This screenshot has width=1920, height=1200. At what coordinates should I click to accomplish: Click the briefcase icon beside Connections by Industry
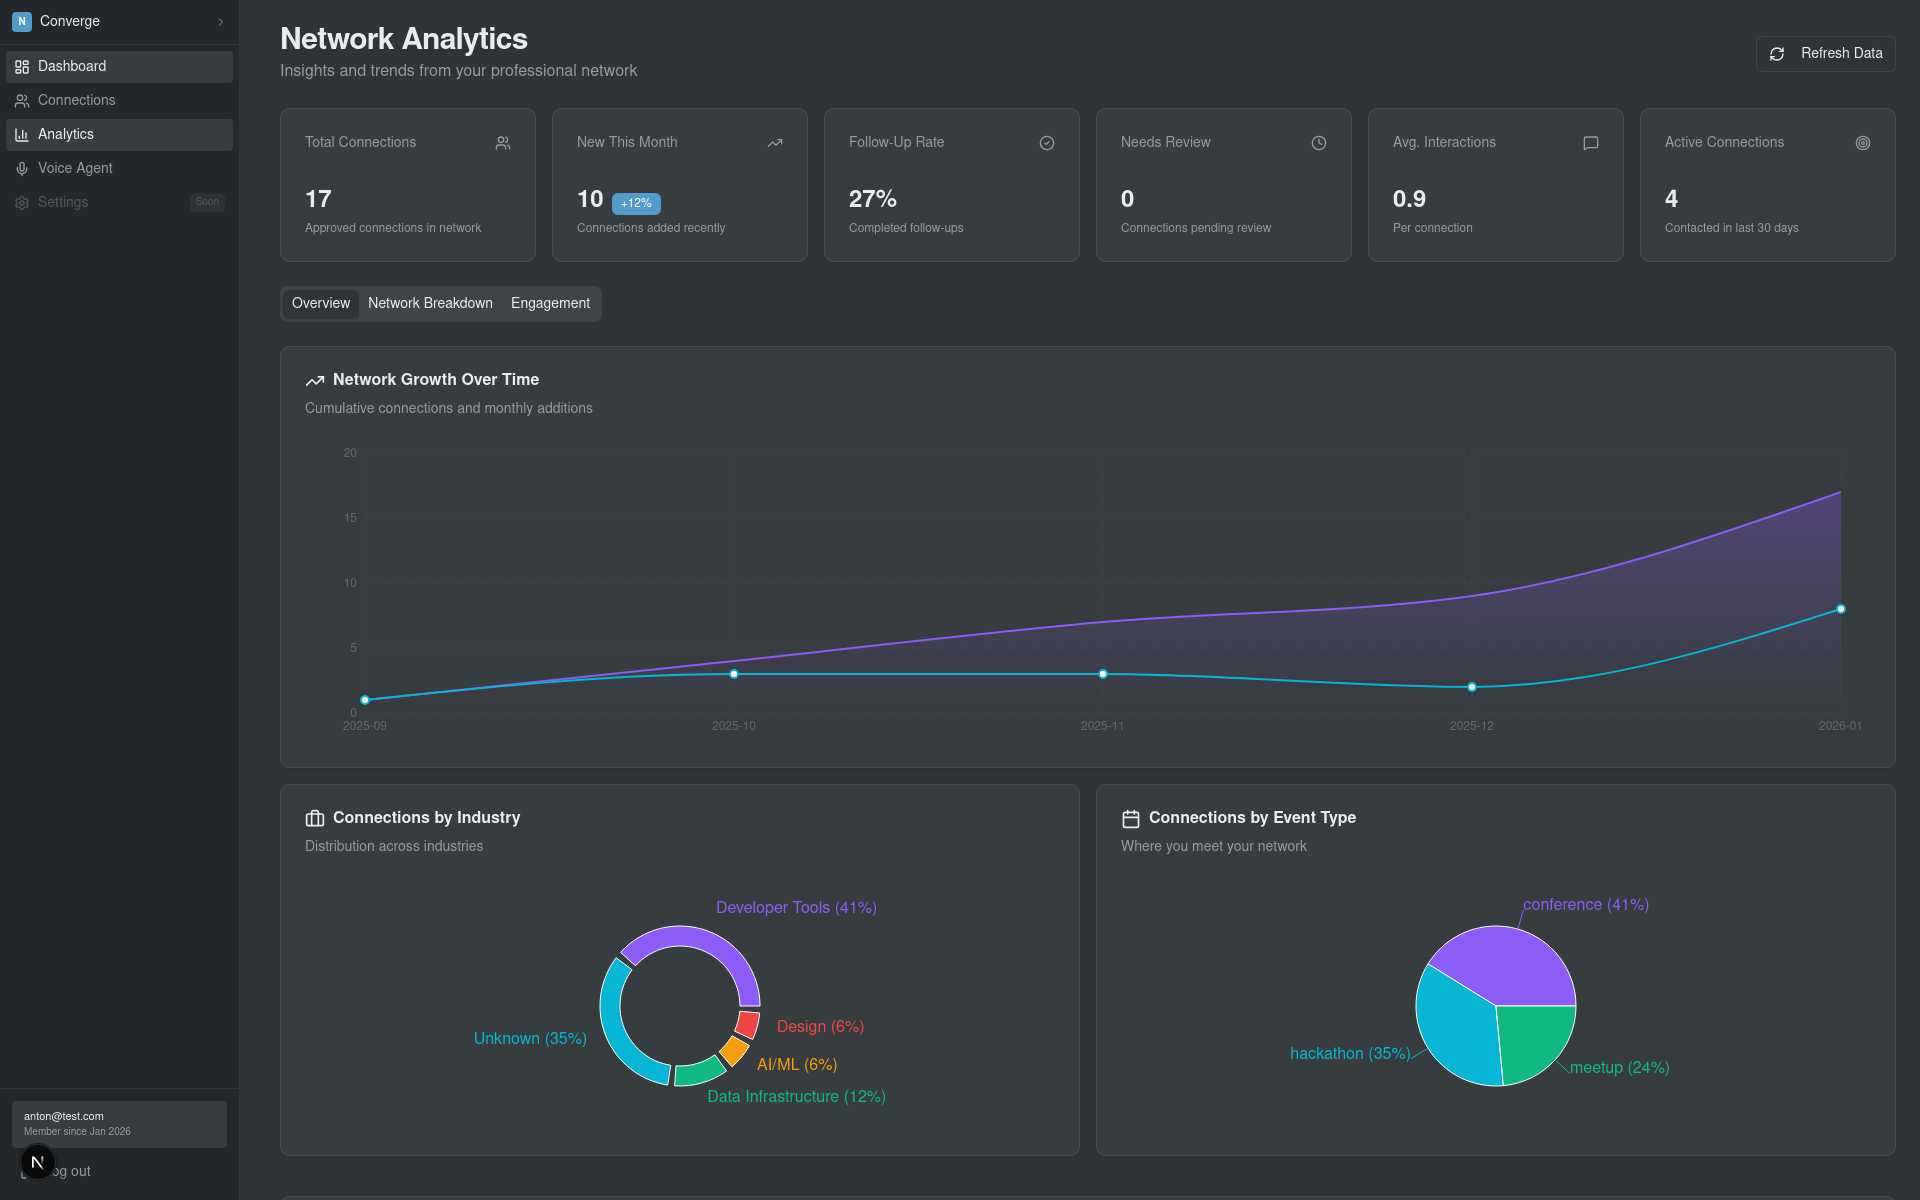click(x=315, y=818)
